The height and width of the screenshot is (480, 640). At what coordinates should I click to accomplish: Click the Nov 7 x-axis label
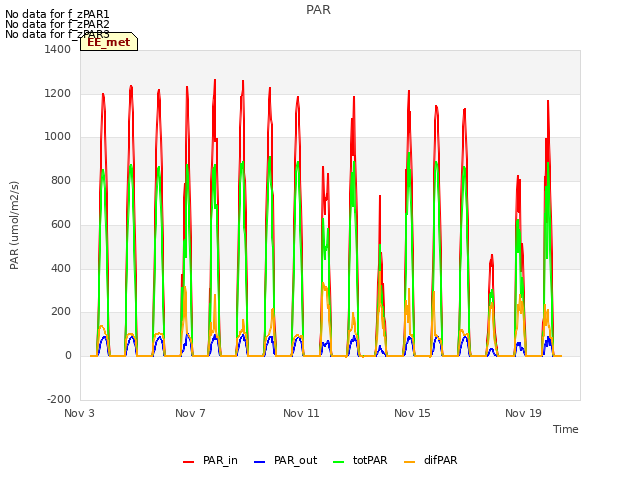190,413
